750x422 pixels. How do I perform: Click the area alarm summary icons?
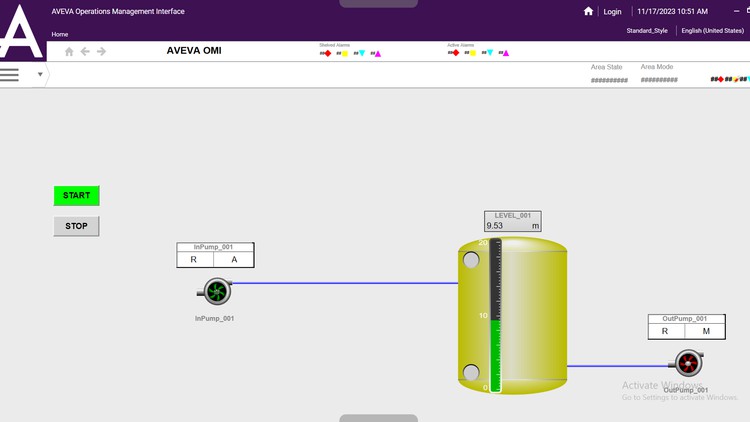tap(730, 79)
